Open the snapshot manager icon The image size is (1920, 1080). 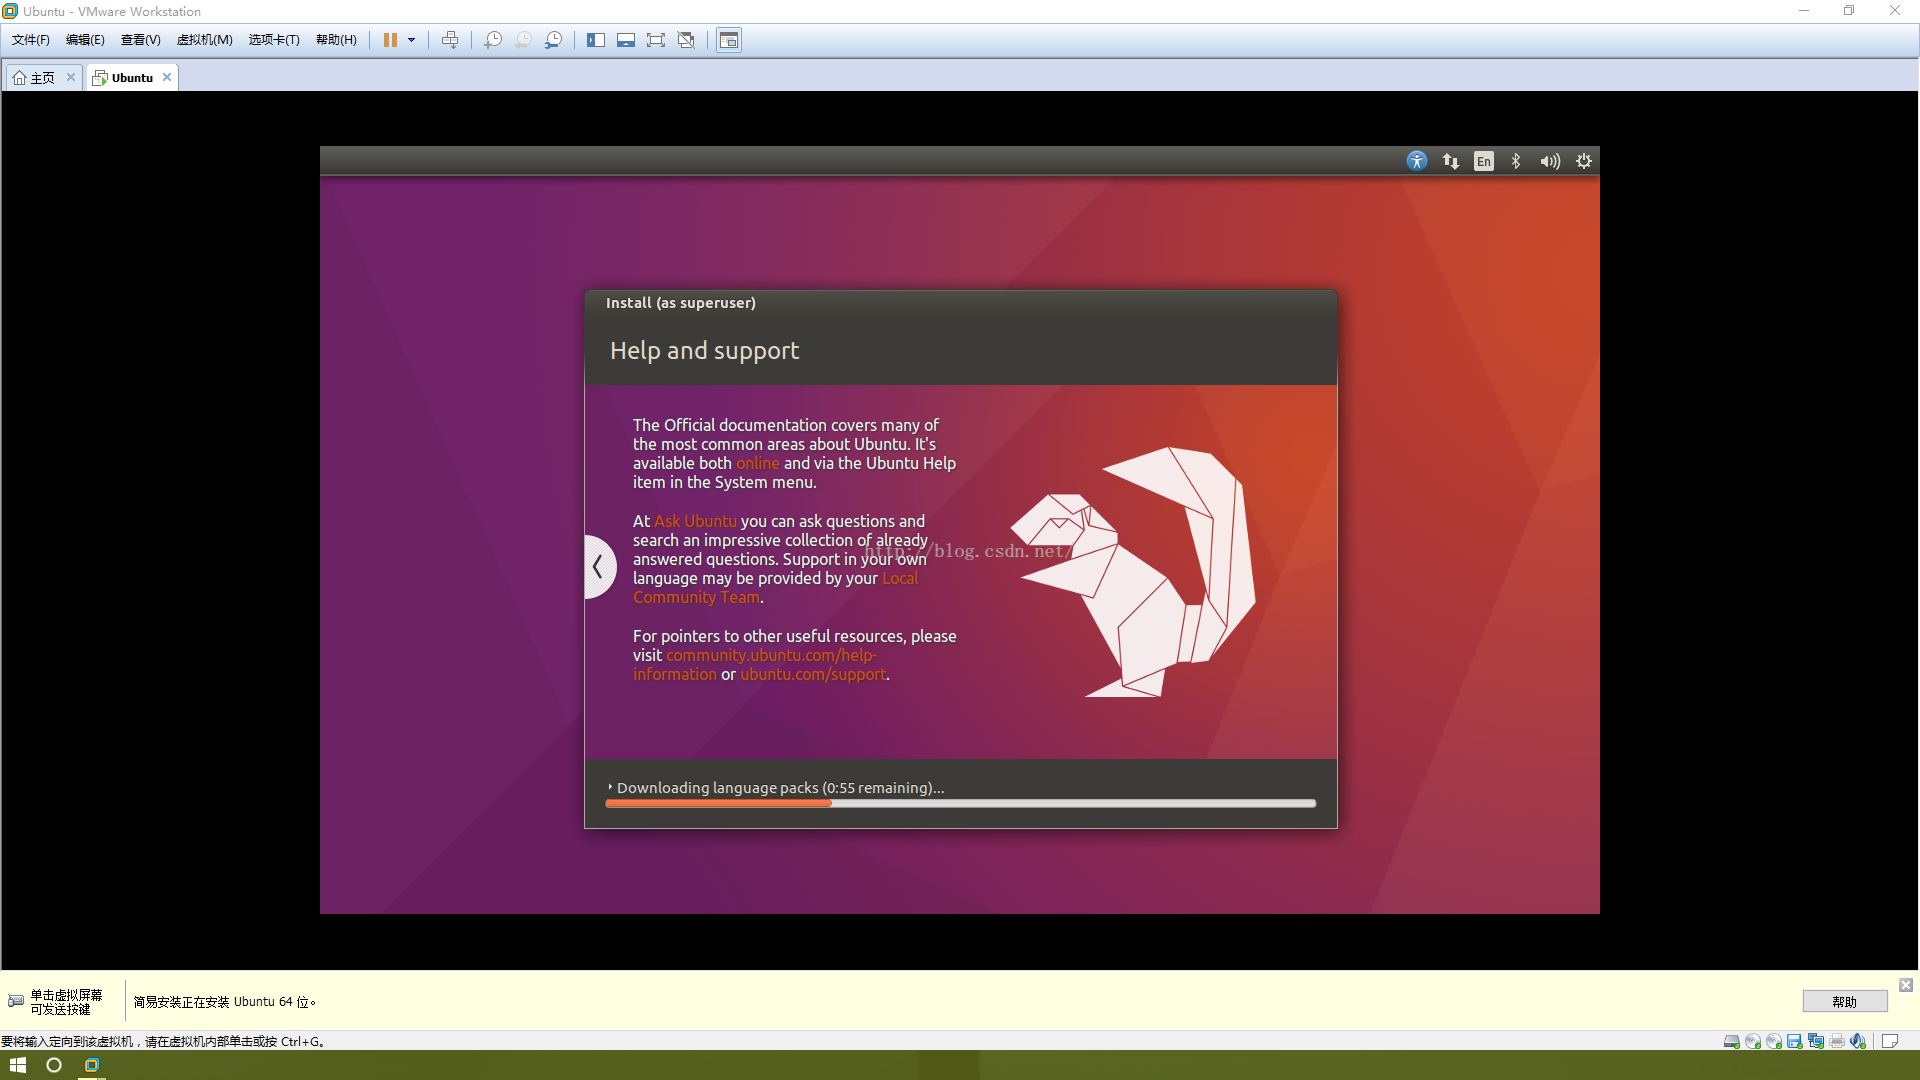553,40
